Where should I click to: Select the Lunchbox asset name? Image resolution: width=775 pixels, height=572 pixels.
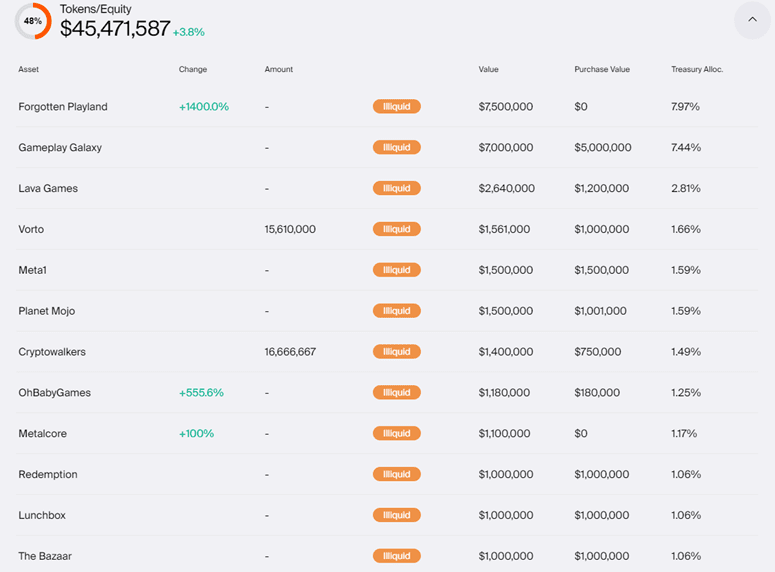point(43,516)
